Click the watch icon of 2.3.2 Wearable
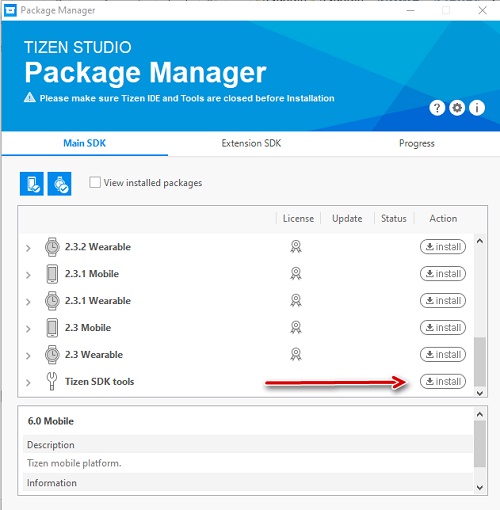Image resolution: width=500 pixels, height=510 pixels. pyautogui.click(x=52, y=247)
